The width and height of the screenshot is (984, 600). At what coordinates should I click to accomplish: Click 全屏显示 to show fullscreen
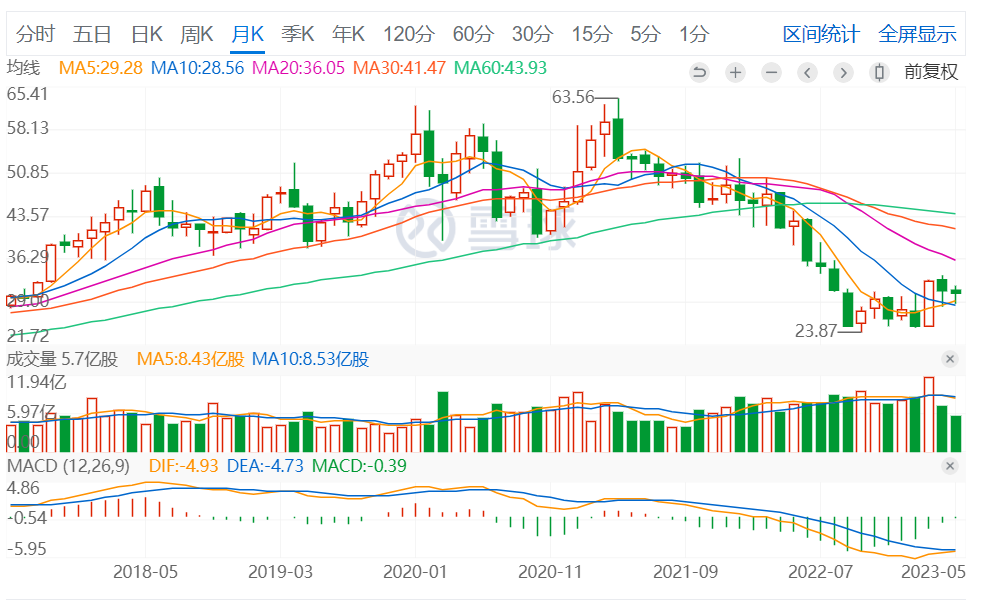[x=917, y=34]
